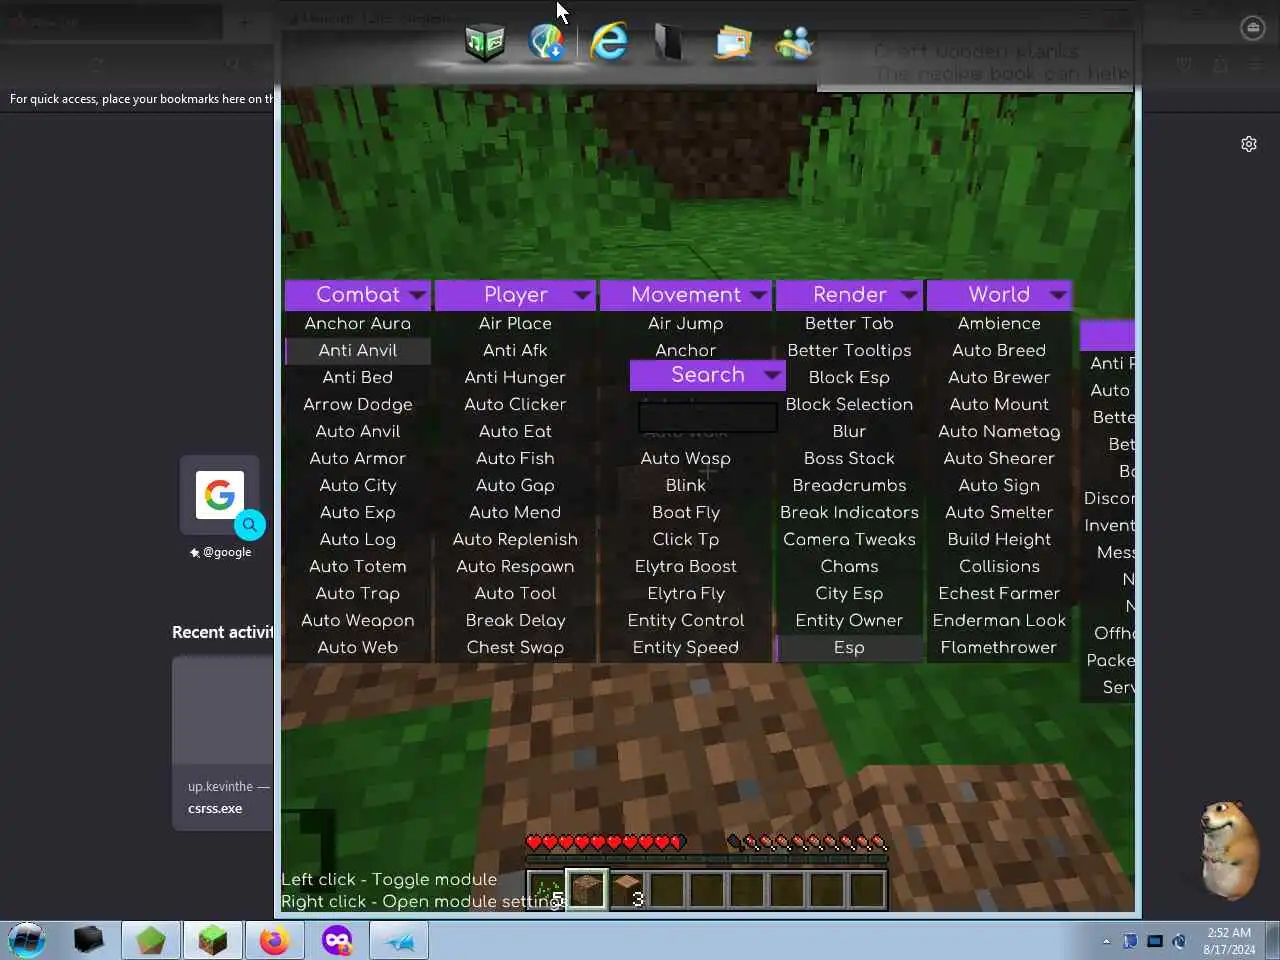Toggle the Auto Smelter module
1280x960 pixels.
click(999, 512)
